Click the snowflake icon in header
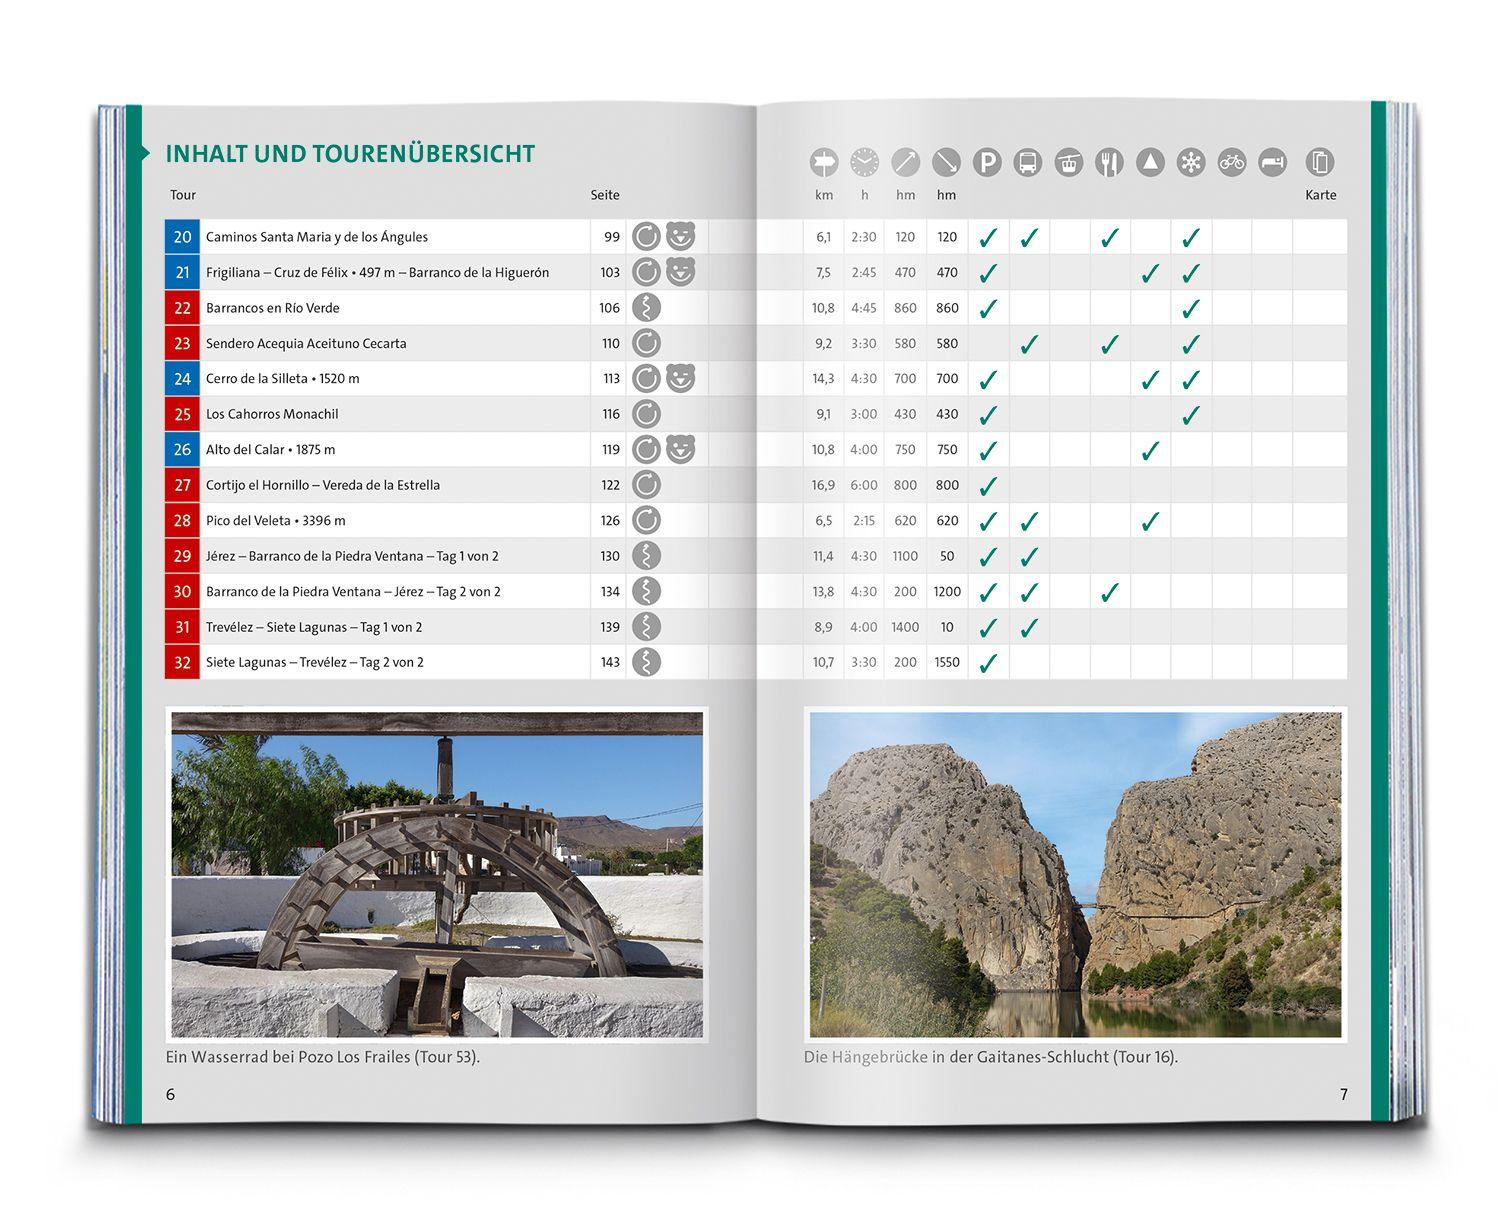Viewport: 1500px width, 1226px height. point(1191,162)
